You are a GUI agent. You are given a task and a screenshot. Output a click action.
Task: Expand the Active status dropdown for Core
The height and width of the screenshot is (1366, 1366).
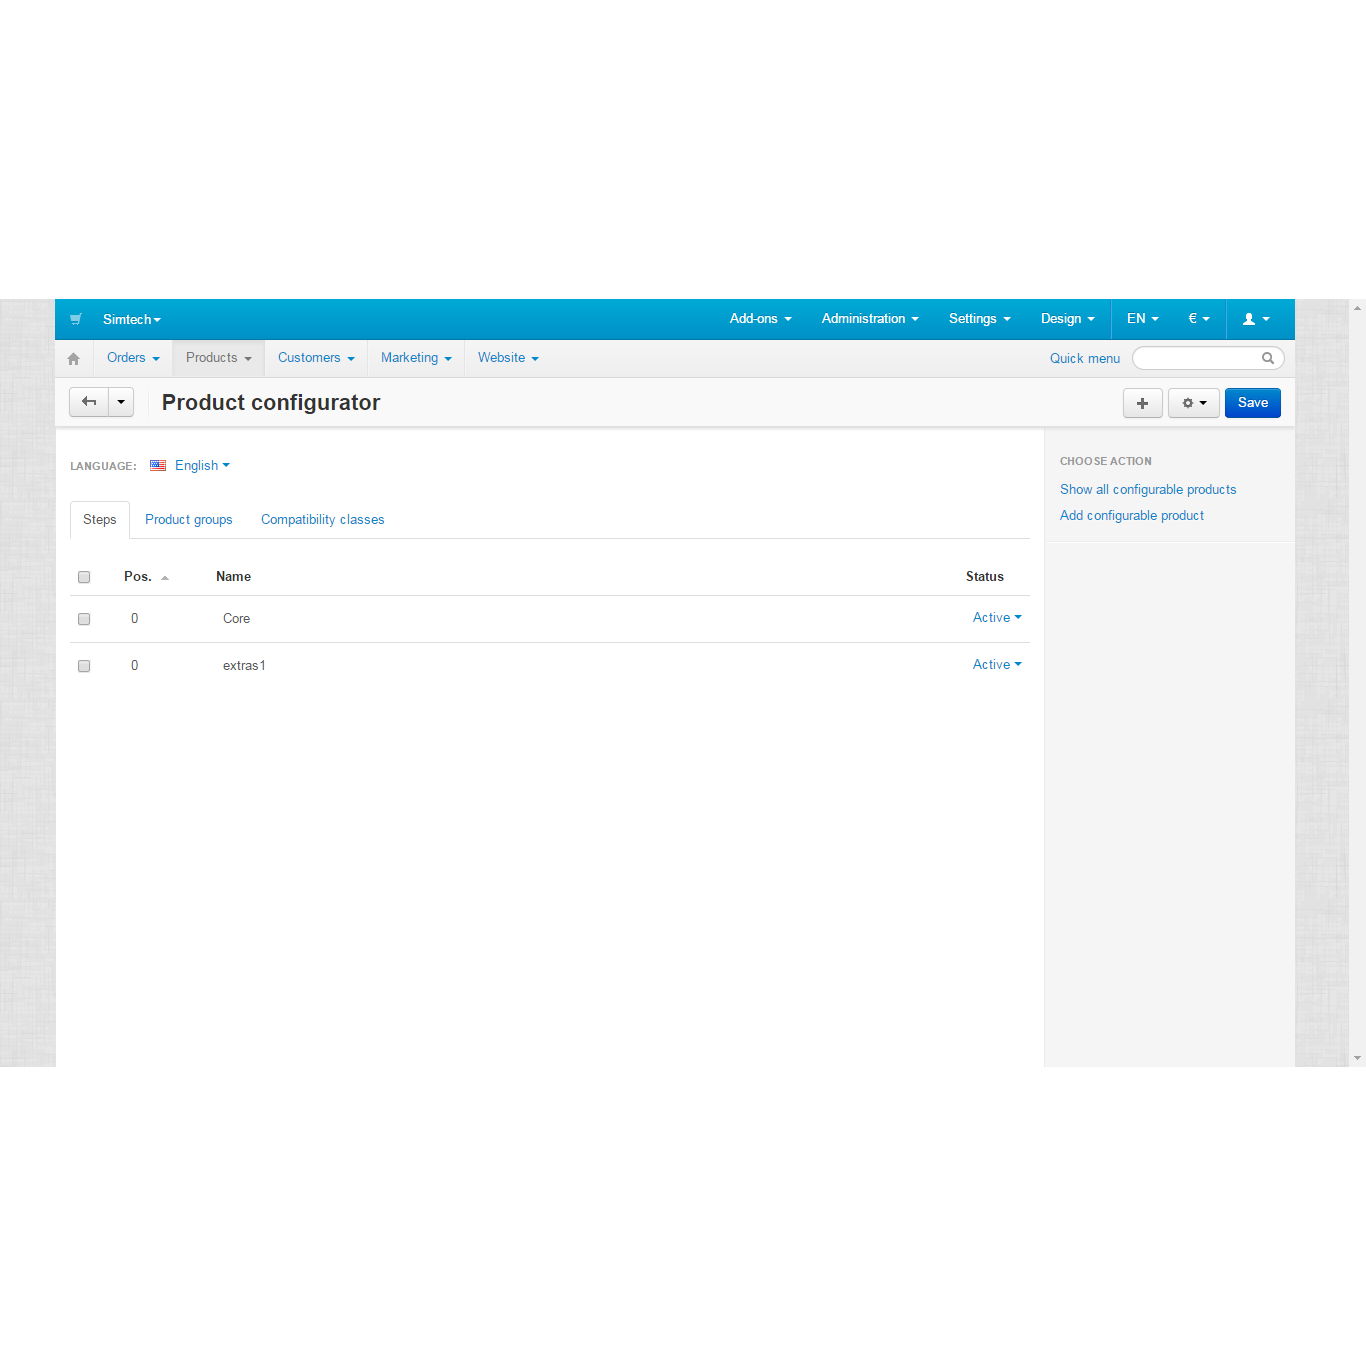click(x=997, y=618)
